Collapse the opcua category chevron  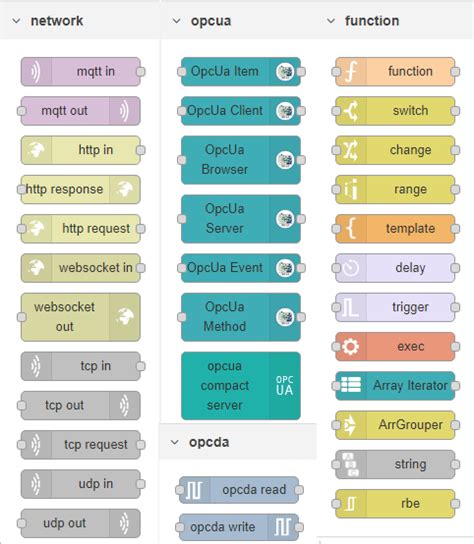click(177, 21)
